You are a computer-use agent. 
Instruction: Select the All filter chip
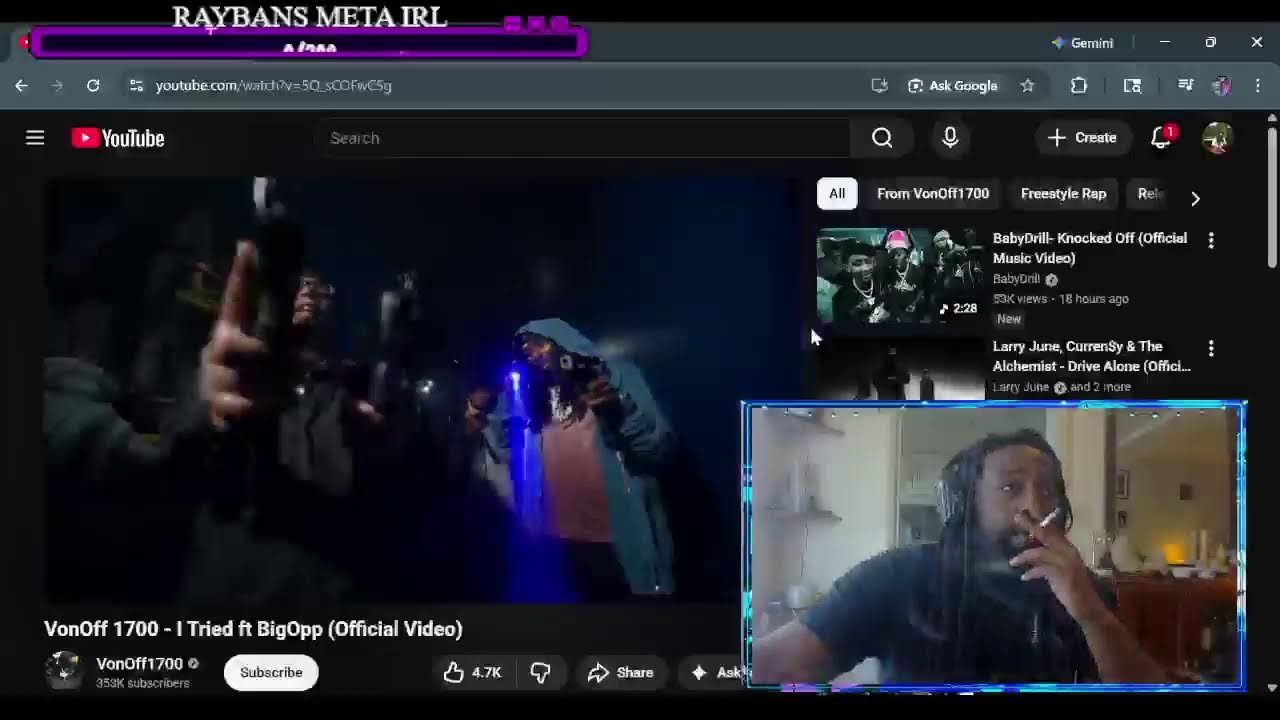(x=837, y=194)
